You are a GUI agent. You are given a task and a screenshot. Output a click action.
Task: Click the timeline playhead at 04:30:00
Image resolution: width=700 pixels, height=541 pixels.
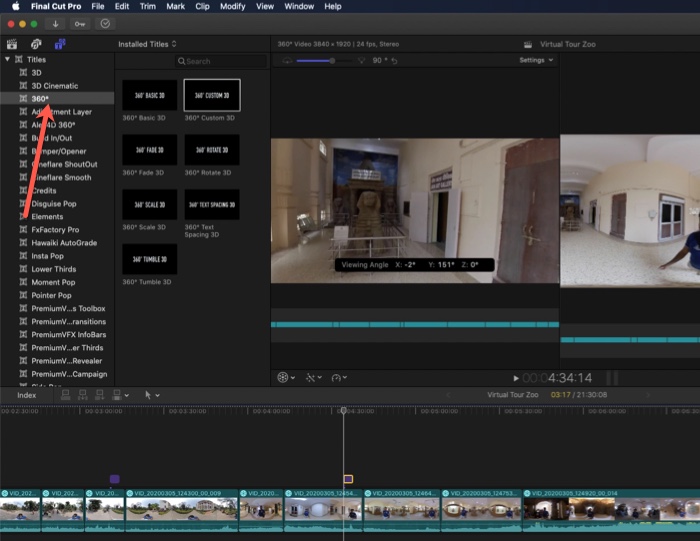(x=343, y=411)
